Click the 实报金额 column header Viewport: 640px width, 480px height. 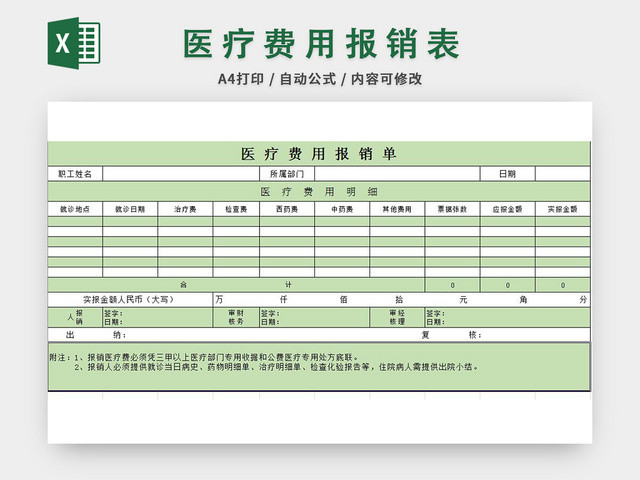(562, 209)
